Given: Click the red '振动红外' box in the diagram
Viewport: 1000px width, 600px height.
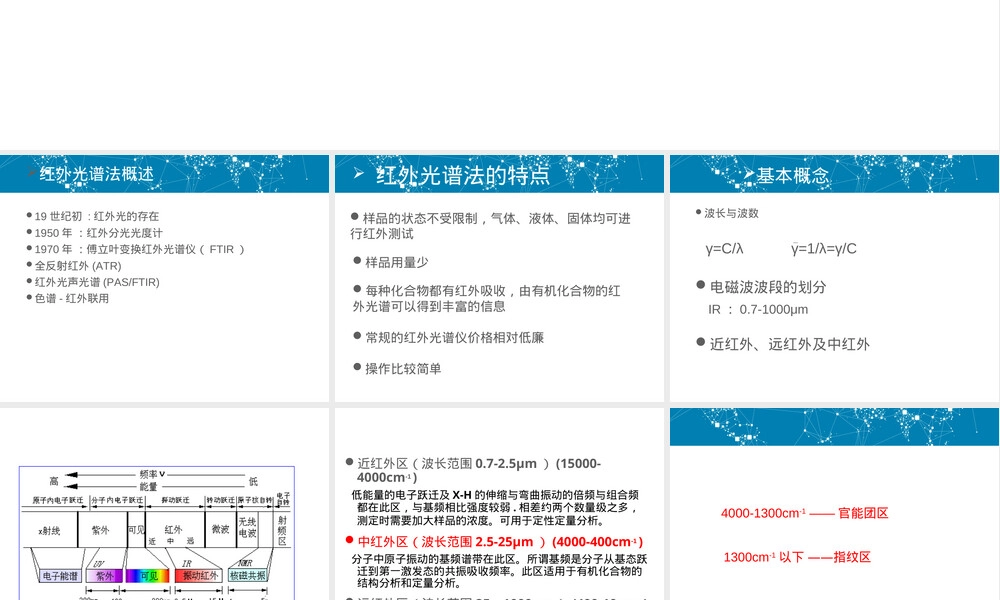Looking at the screenshot, I should click(x=200, y=576).
